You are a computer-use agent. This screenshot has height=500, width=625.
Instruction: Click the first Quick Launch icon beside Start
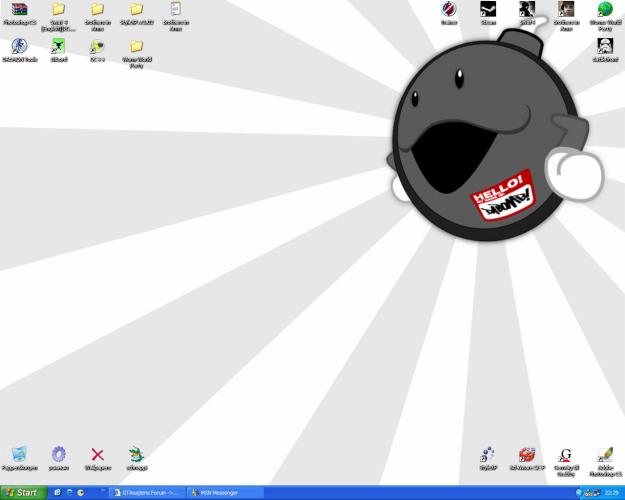pos(58,492)
